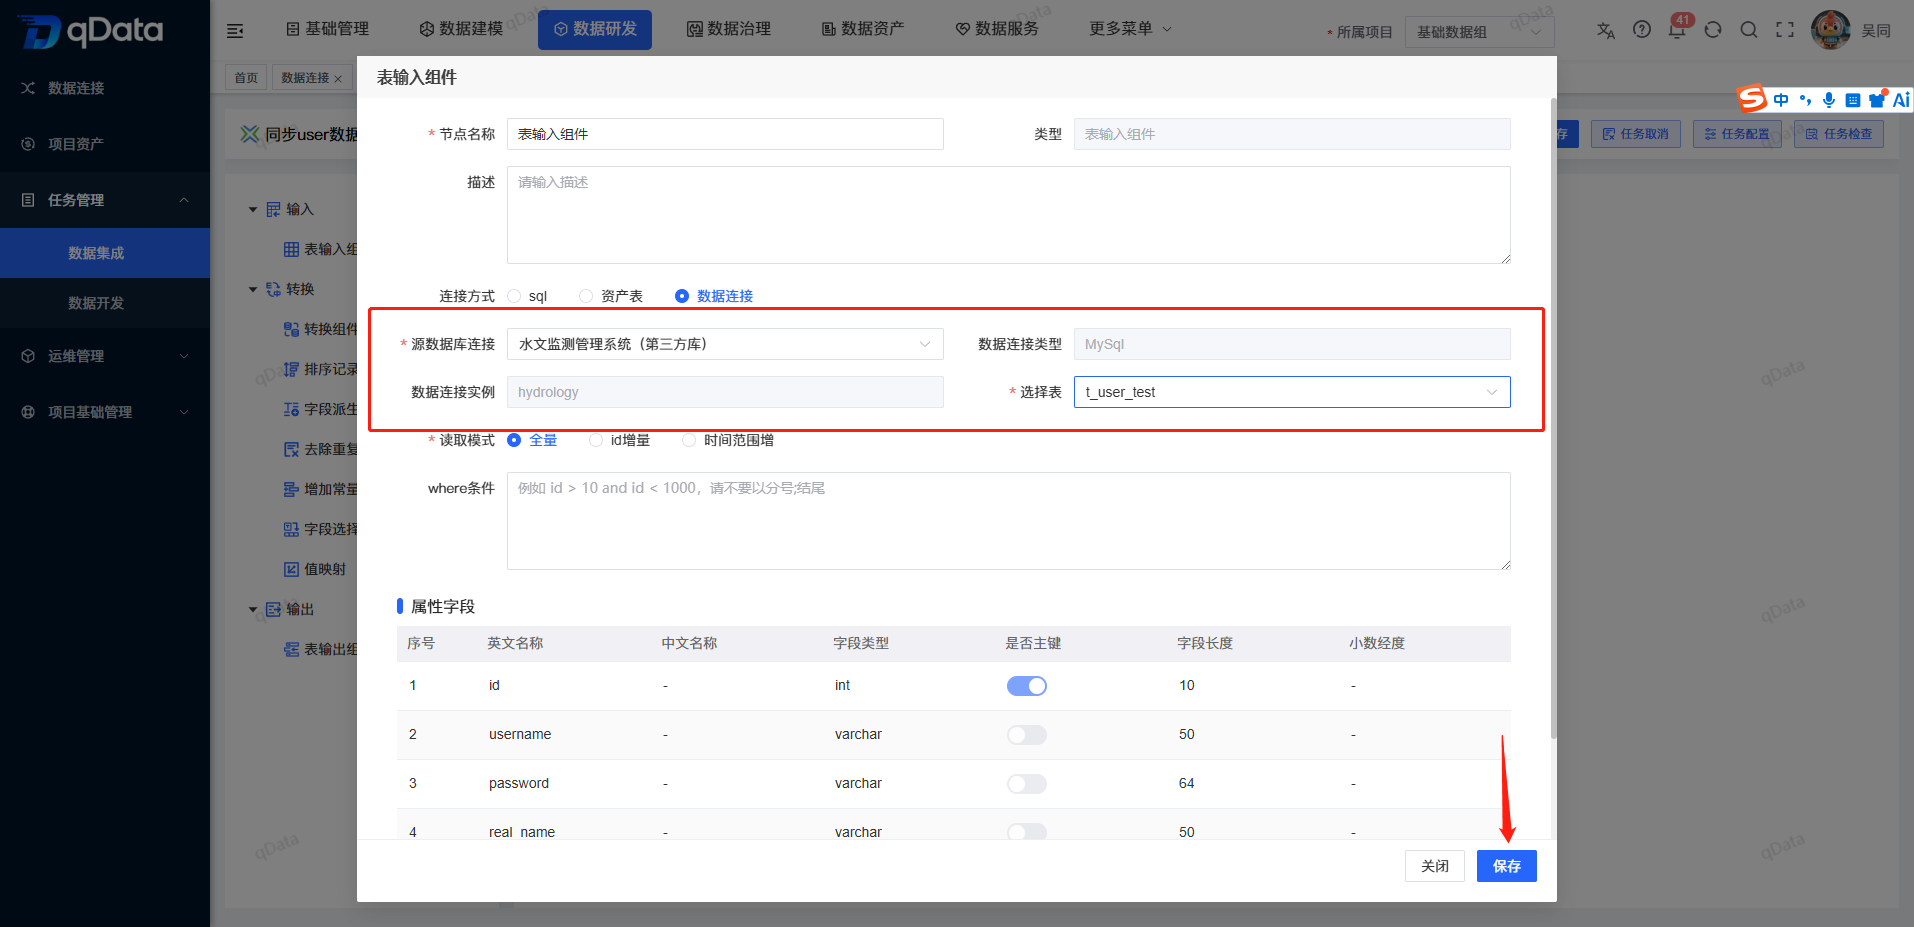Click the 保存 button in dialog
The width and height of the screenshot is (1914, 927).
[1506, 866]
